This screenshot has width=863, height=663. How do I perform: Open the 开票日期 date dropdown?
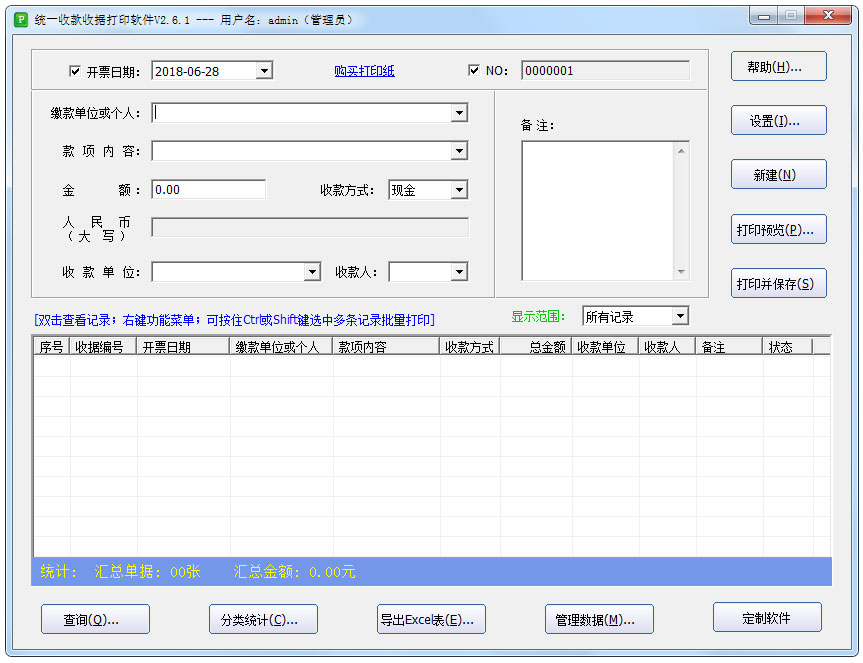265,71
